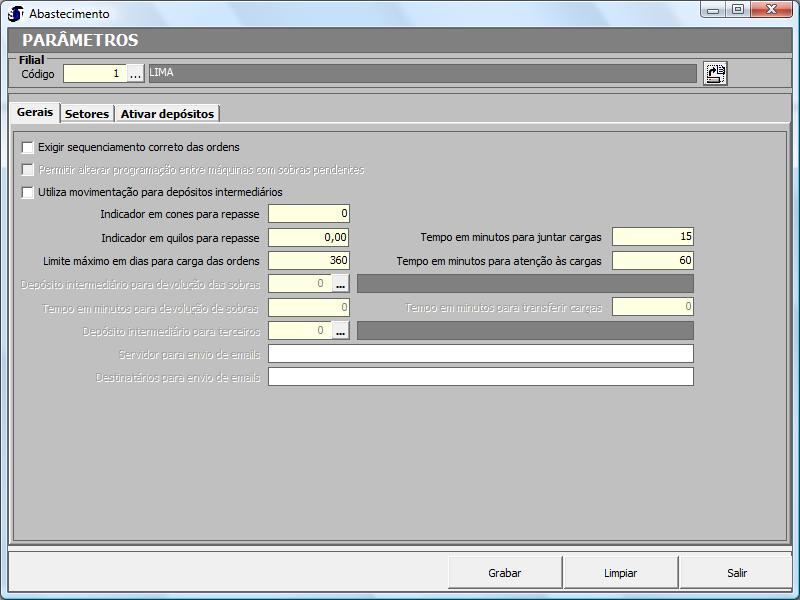The width and height of the screenshot is (800, 600).
Task: Toggle Permitir alterar programação entre máquinas checkbox
Action: pyautogui.click(x=28, y=170)
